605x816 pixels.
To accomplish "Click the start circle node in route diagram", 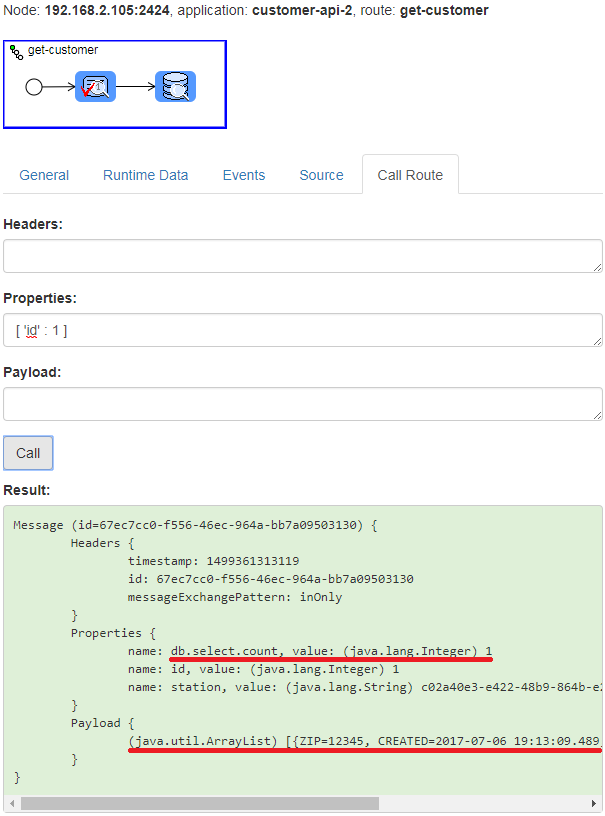I will pyautogui.click(x=34, y=87).
